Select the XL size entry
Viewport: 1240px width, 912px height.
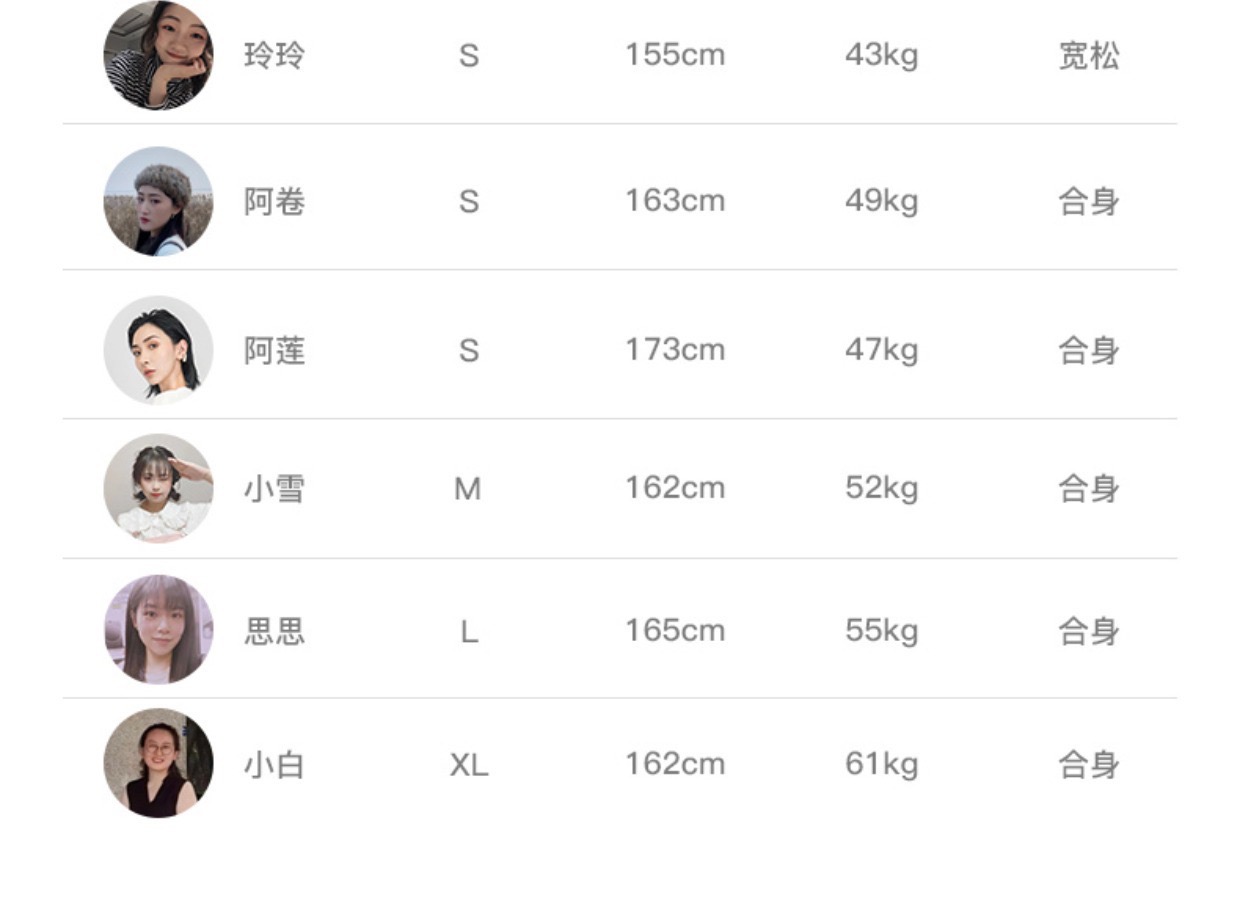pyautogui.click(x=468, y=765)
